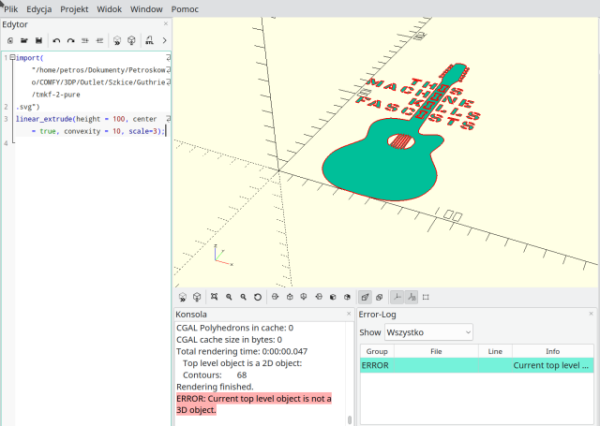The width and height of the screenshot is (600, 426).
Task: Undo the last edit
Action: (x=57, y=40)
